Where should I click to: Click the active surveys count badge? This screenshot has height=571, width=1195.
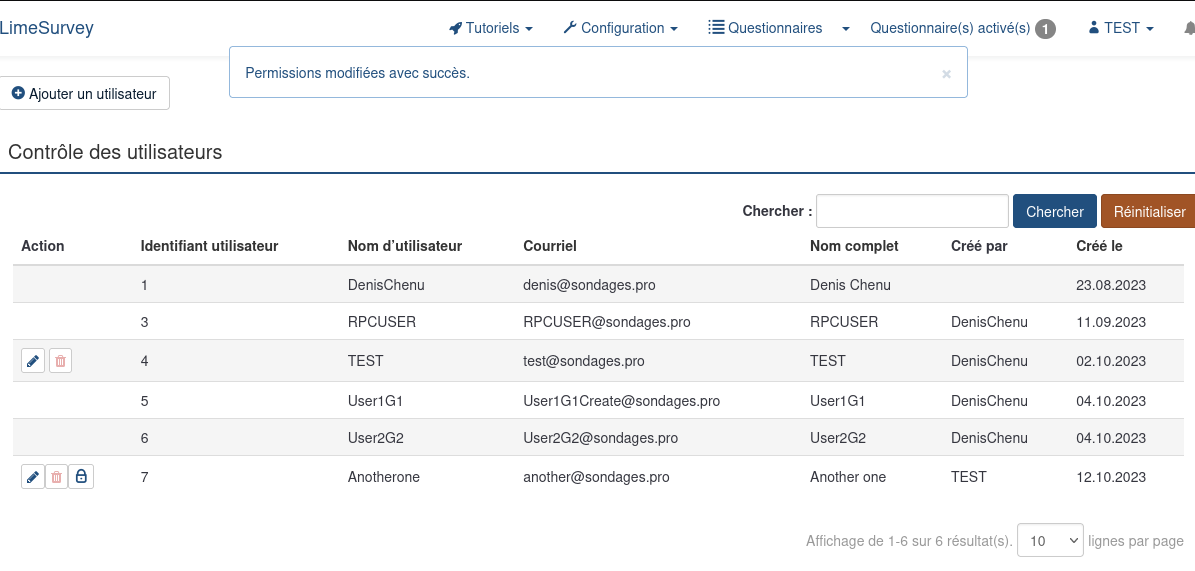coord(1045,29)
